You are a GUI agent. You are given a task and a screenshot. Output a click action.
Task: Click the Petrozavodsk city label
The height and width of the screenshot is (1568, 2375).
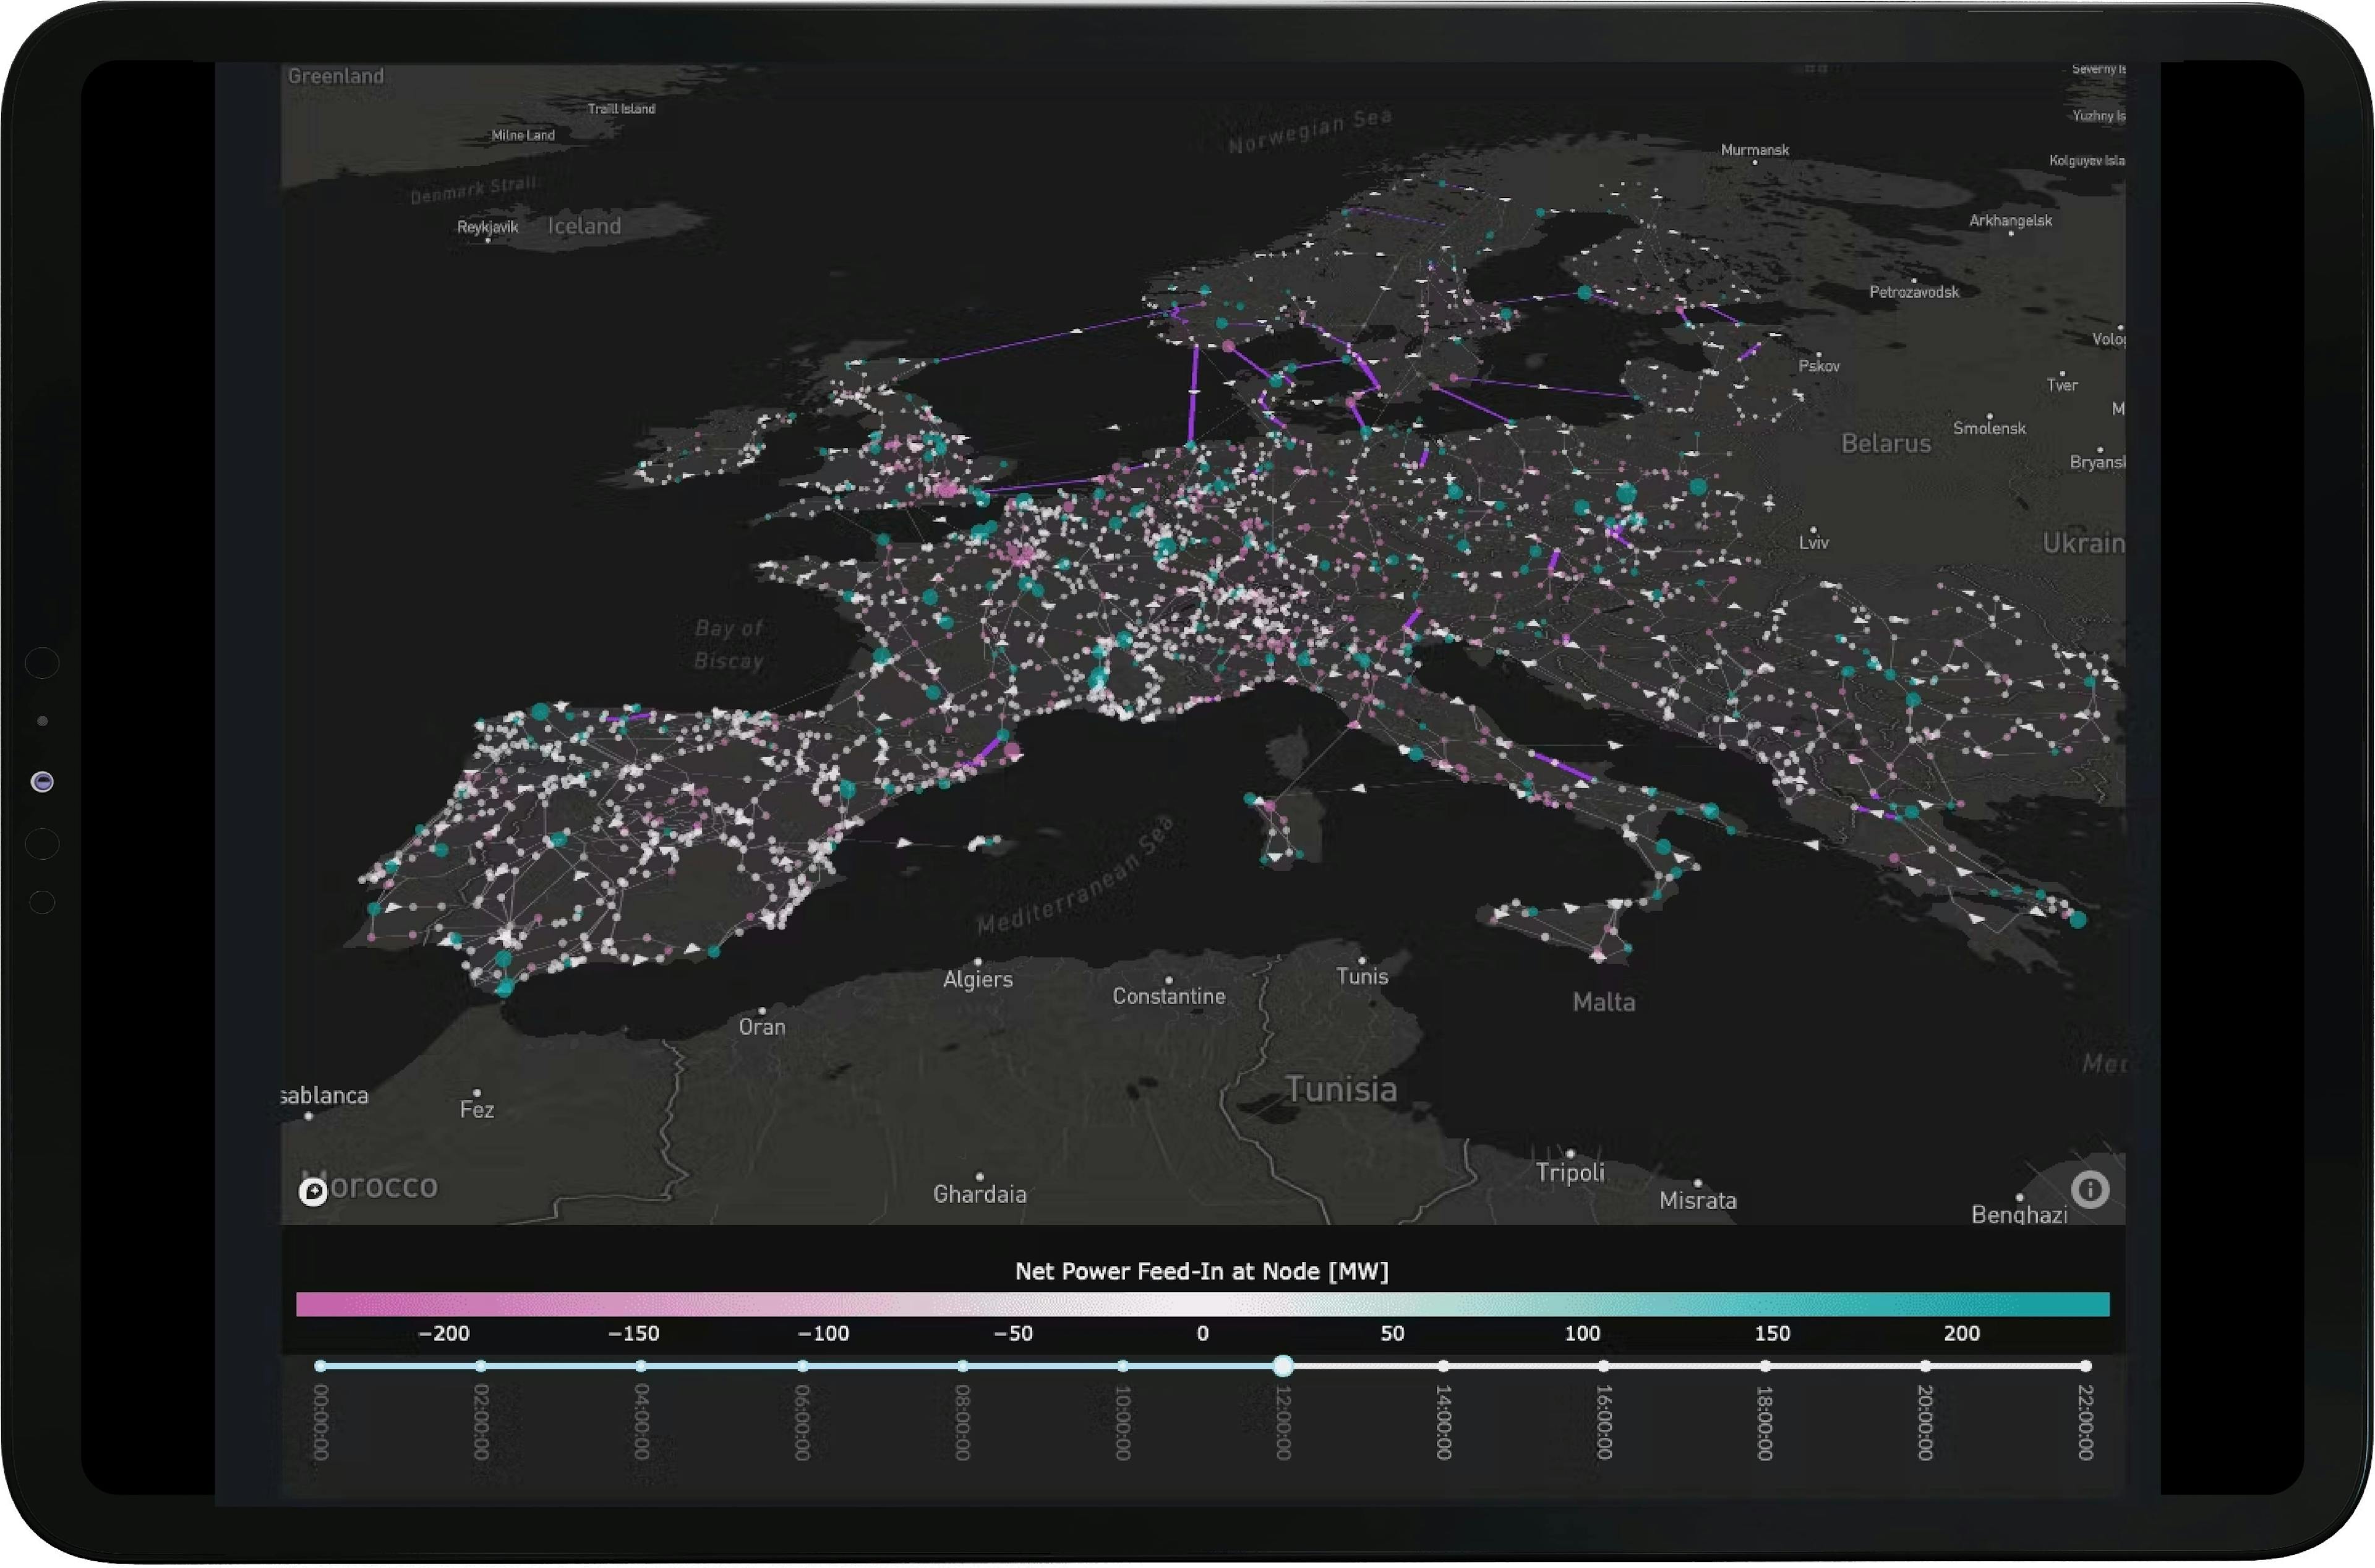pyautogui.click(x=1914, y=292)
